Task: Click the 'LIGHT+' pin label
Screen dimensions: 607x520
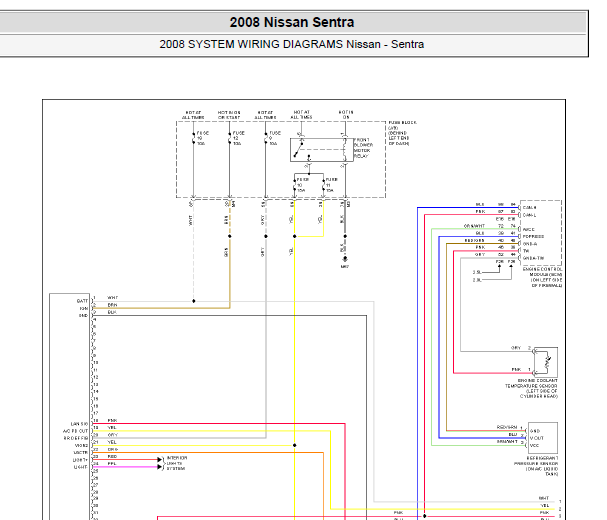Action: click(80, 460)
